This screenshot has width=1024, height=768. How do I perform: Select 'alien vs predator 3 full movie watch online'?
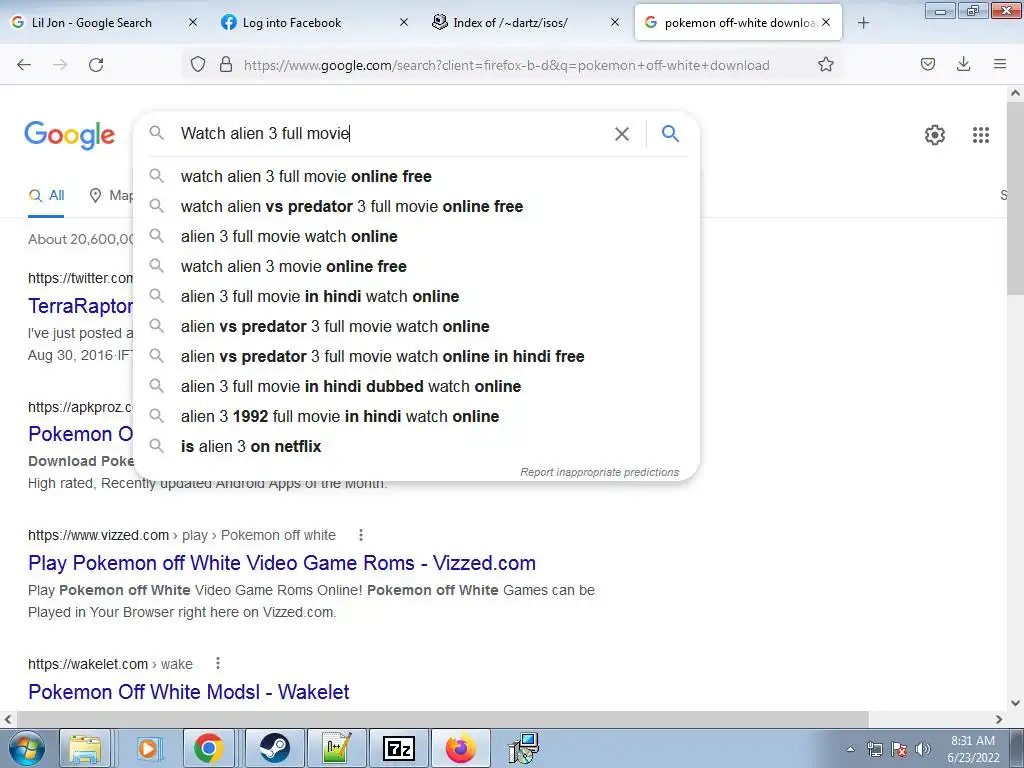[x=417, y=327]
